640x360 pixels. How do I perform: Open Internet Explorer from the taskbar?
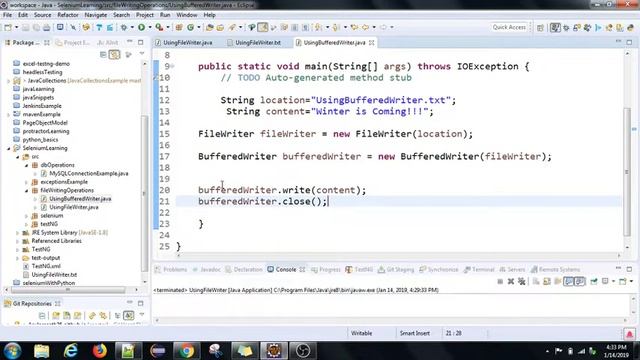[x=71, y=351]
